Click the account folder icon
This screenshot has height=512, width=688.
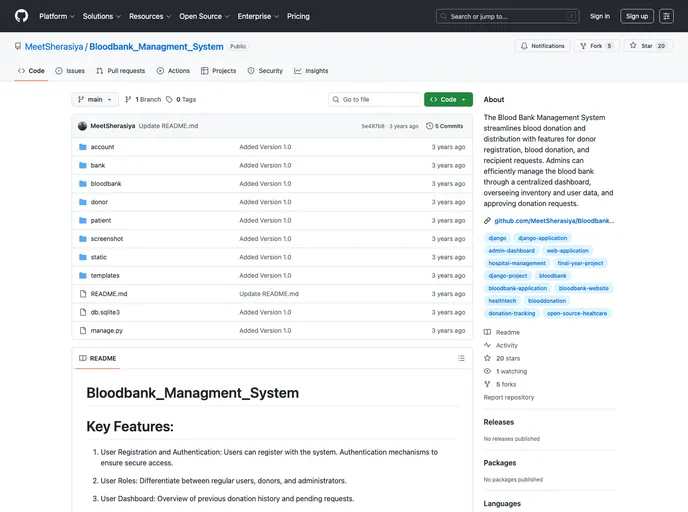coord(82,147)
